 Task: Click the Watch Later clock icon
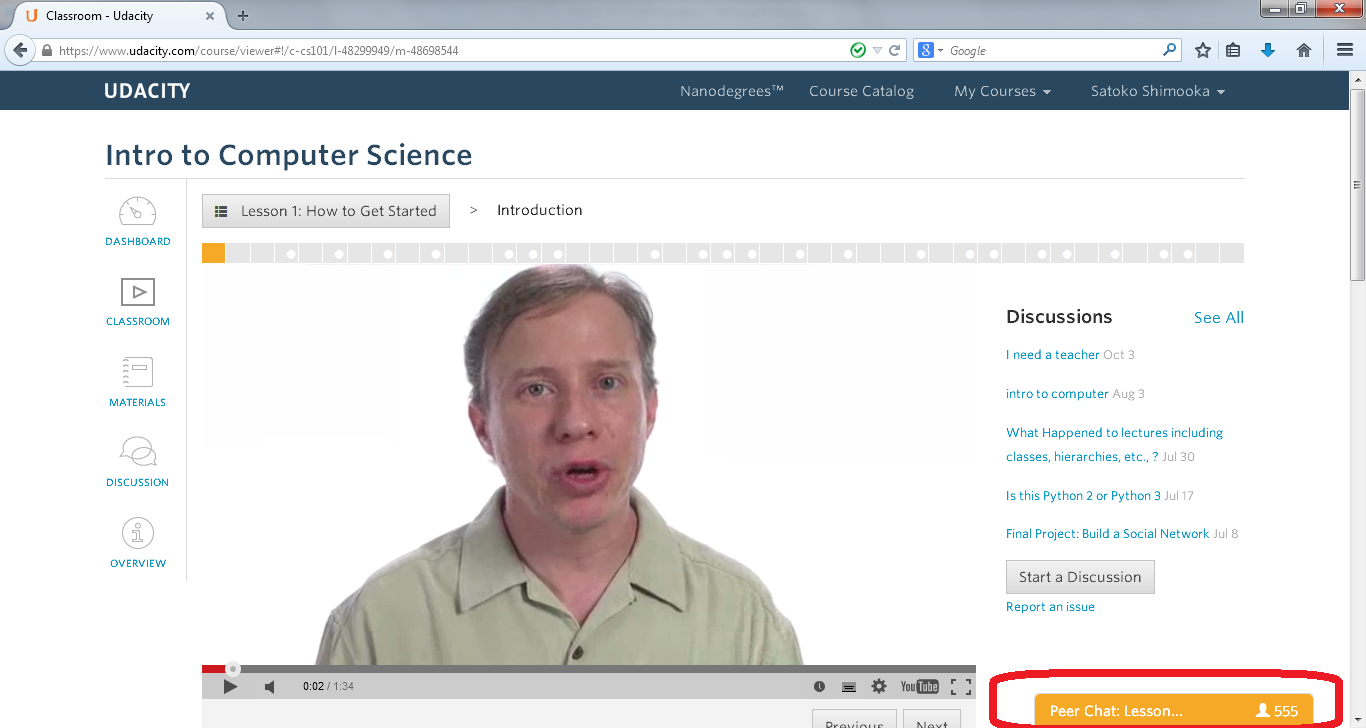click(x=819, y=686)
